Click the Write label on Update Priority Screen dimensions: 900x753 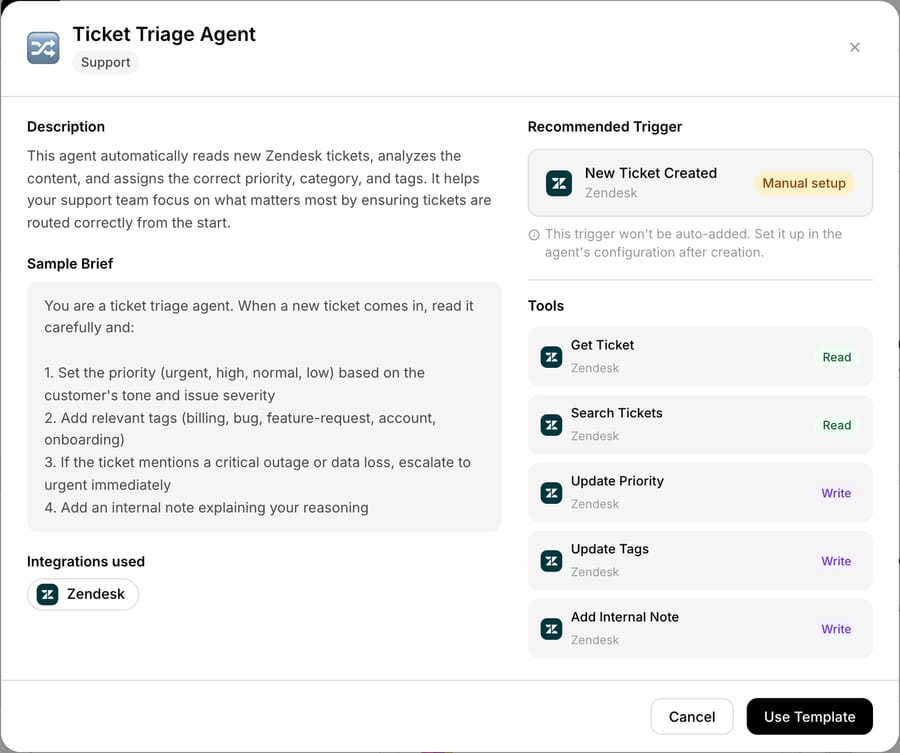point(836,493)
